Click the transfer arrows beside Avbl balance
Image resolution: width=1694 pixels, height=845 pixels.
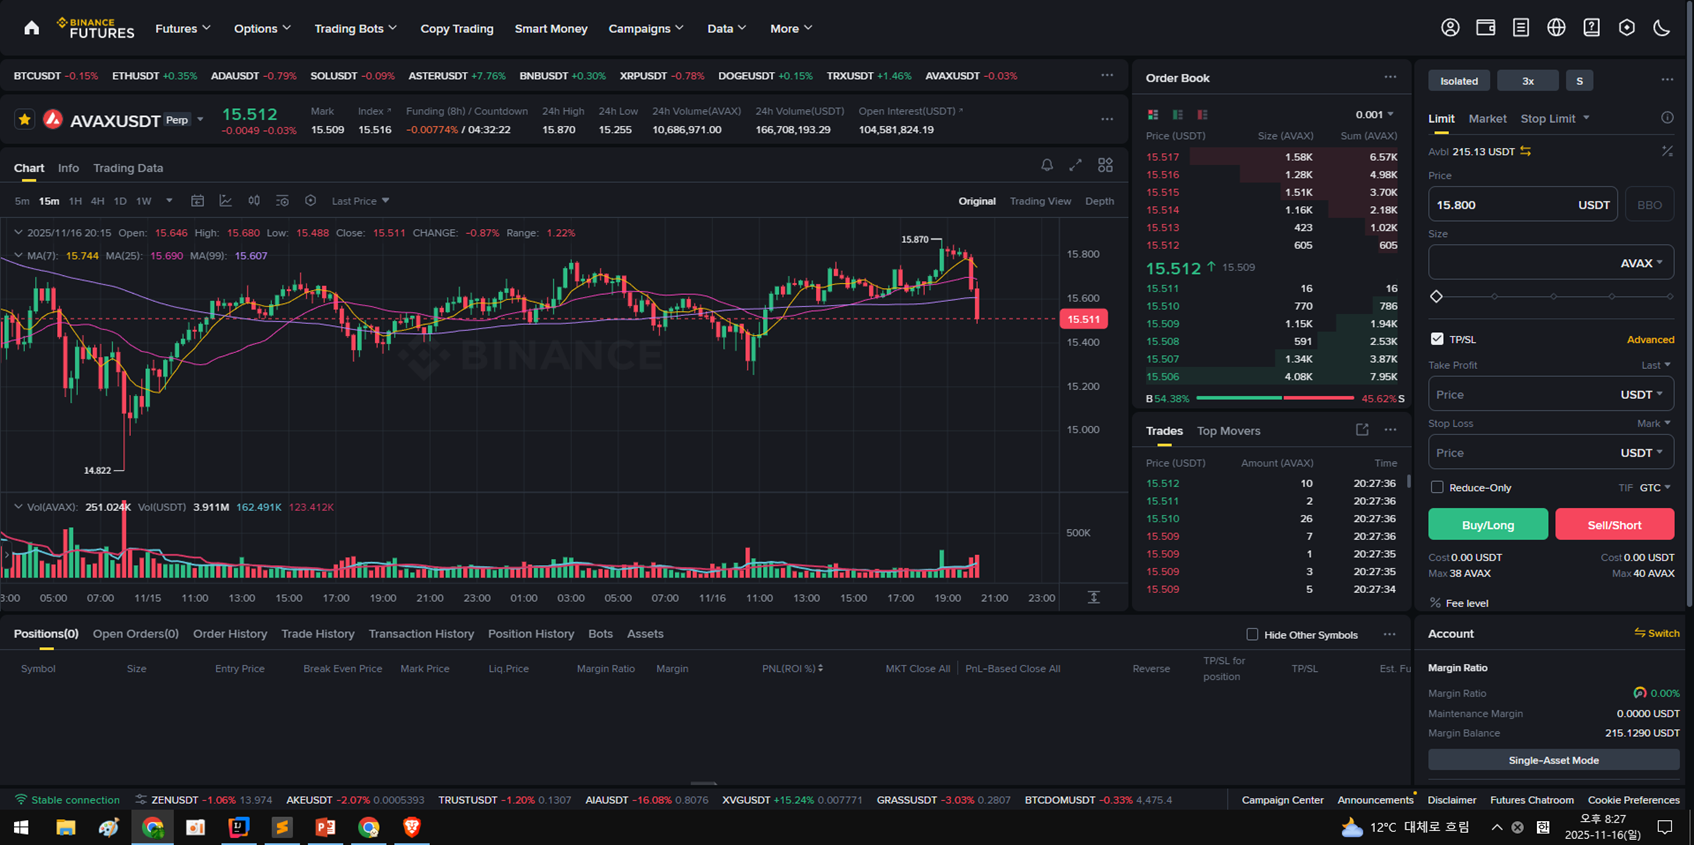click(x=1526, y=151)
